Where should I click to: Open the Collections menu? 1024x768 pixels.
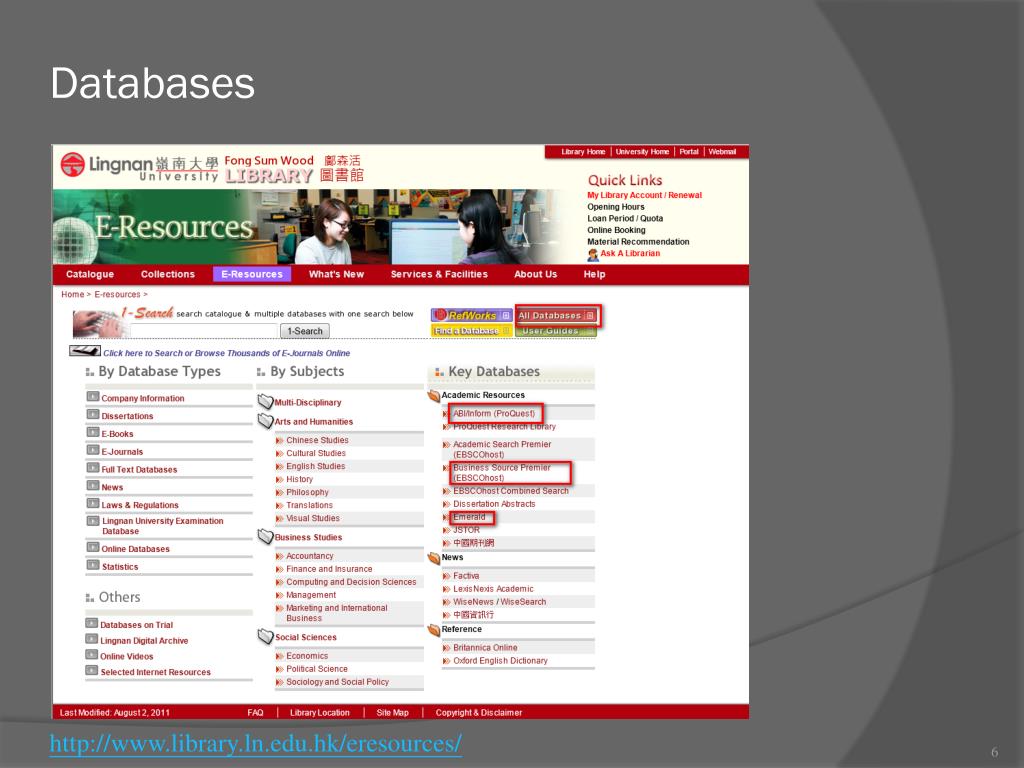point(168,274)
